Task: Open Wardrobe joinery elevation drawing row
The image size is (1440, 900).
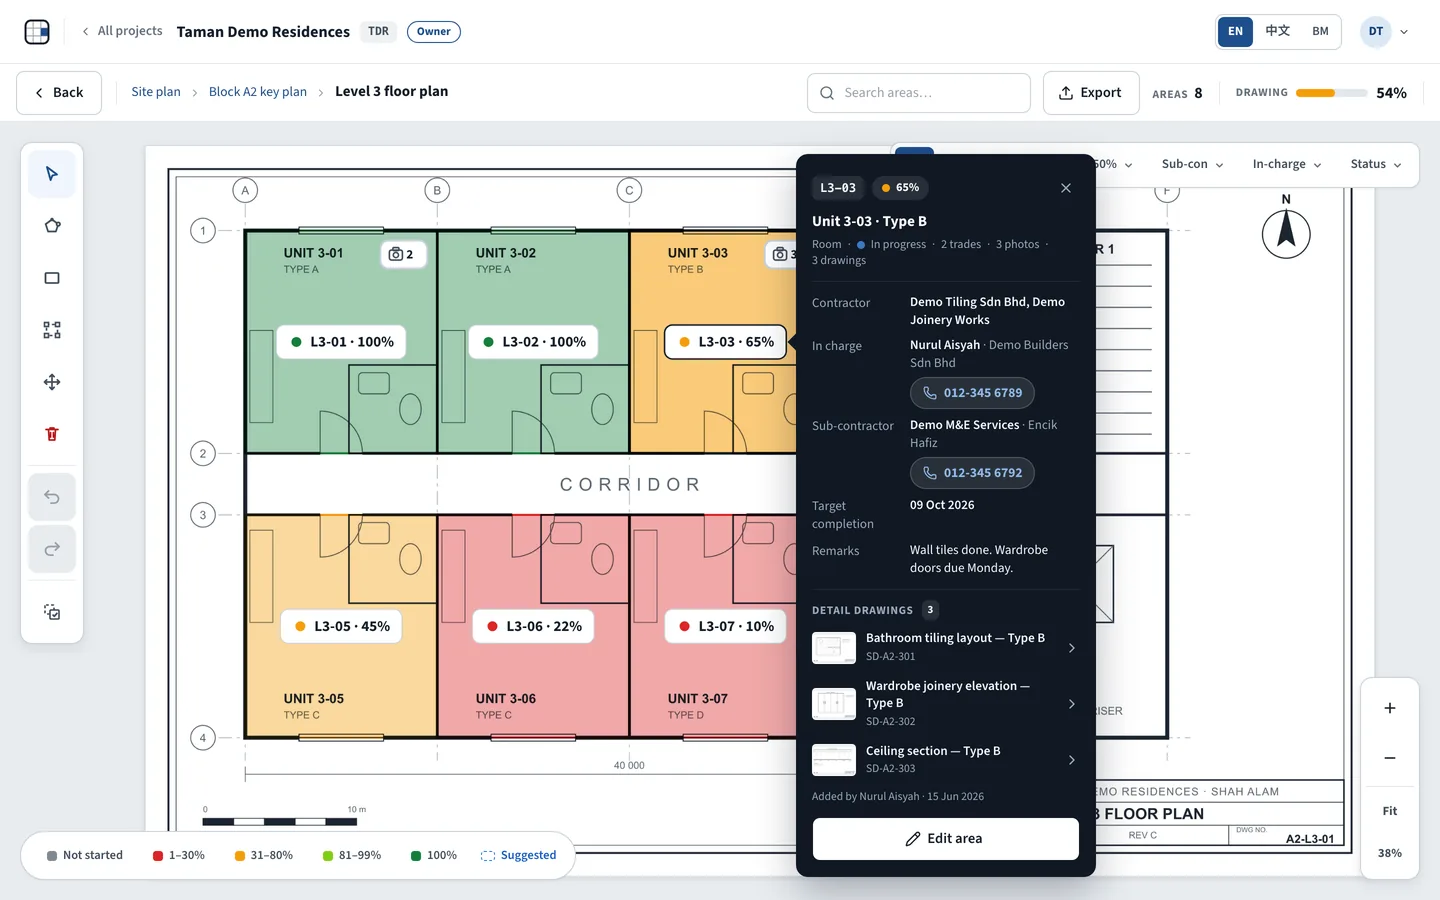Action: pyautogui.click(x=945, y=703)
